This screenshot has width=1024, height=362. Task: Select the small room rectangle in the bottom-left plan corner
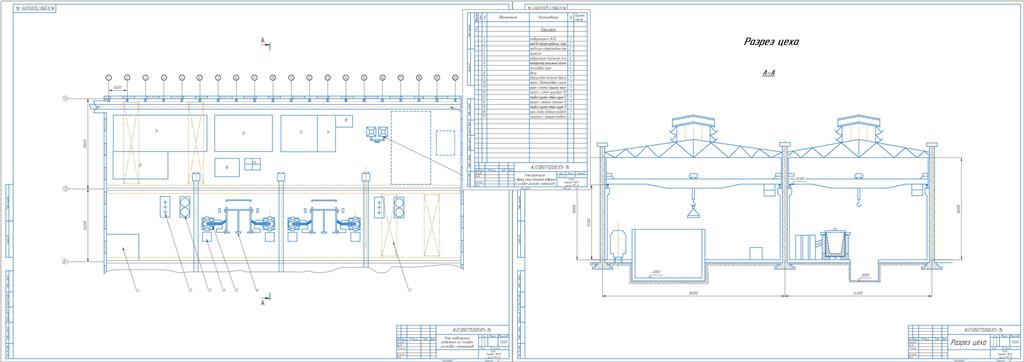point(123,247)
